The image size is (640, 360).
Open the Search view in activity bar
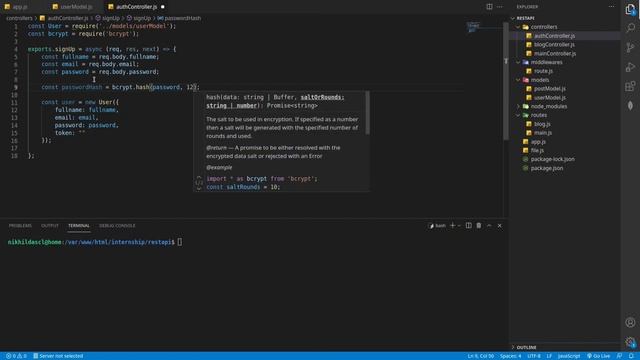click(630, 28)
